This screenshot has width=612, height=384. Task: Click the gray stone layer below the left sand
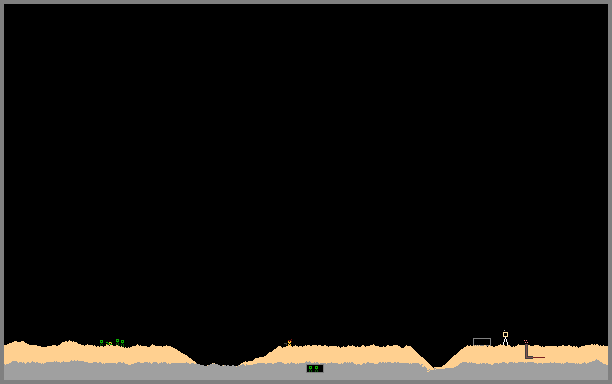pos(98,371)
